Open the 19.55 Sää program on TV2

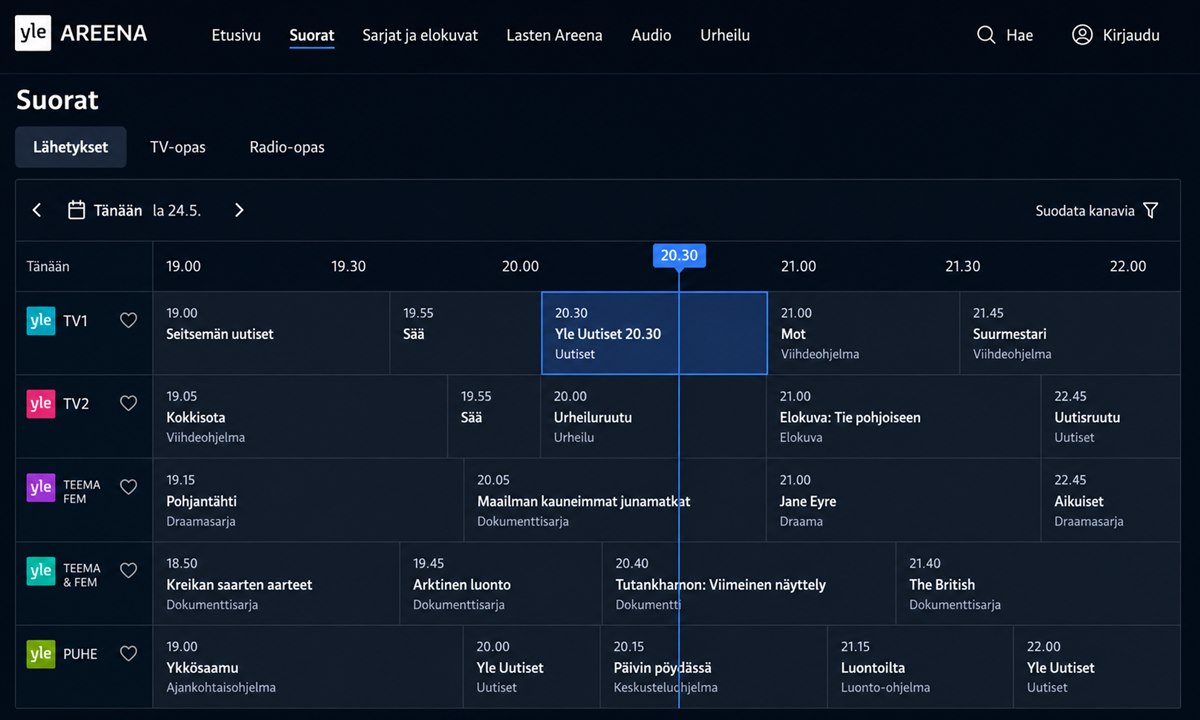(x=494, y=417)
